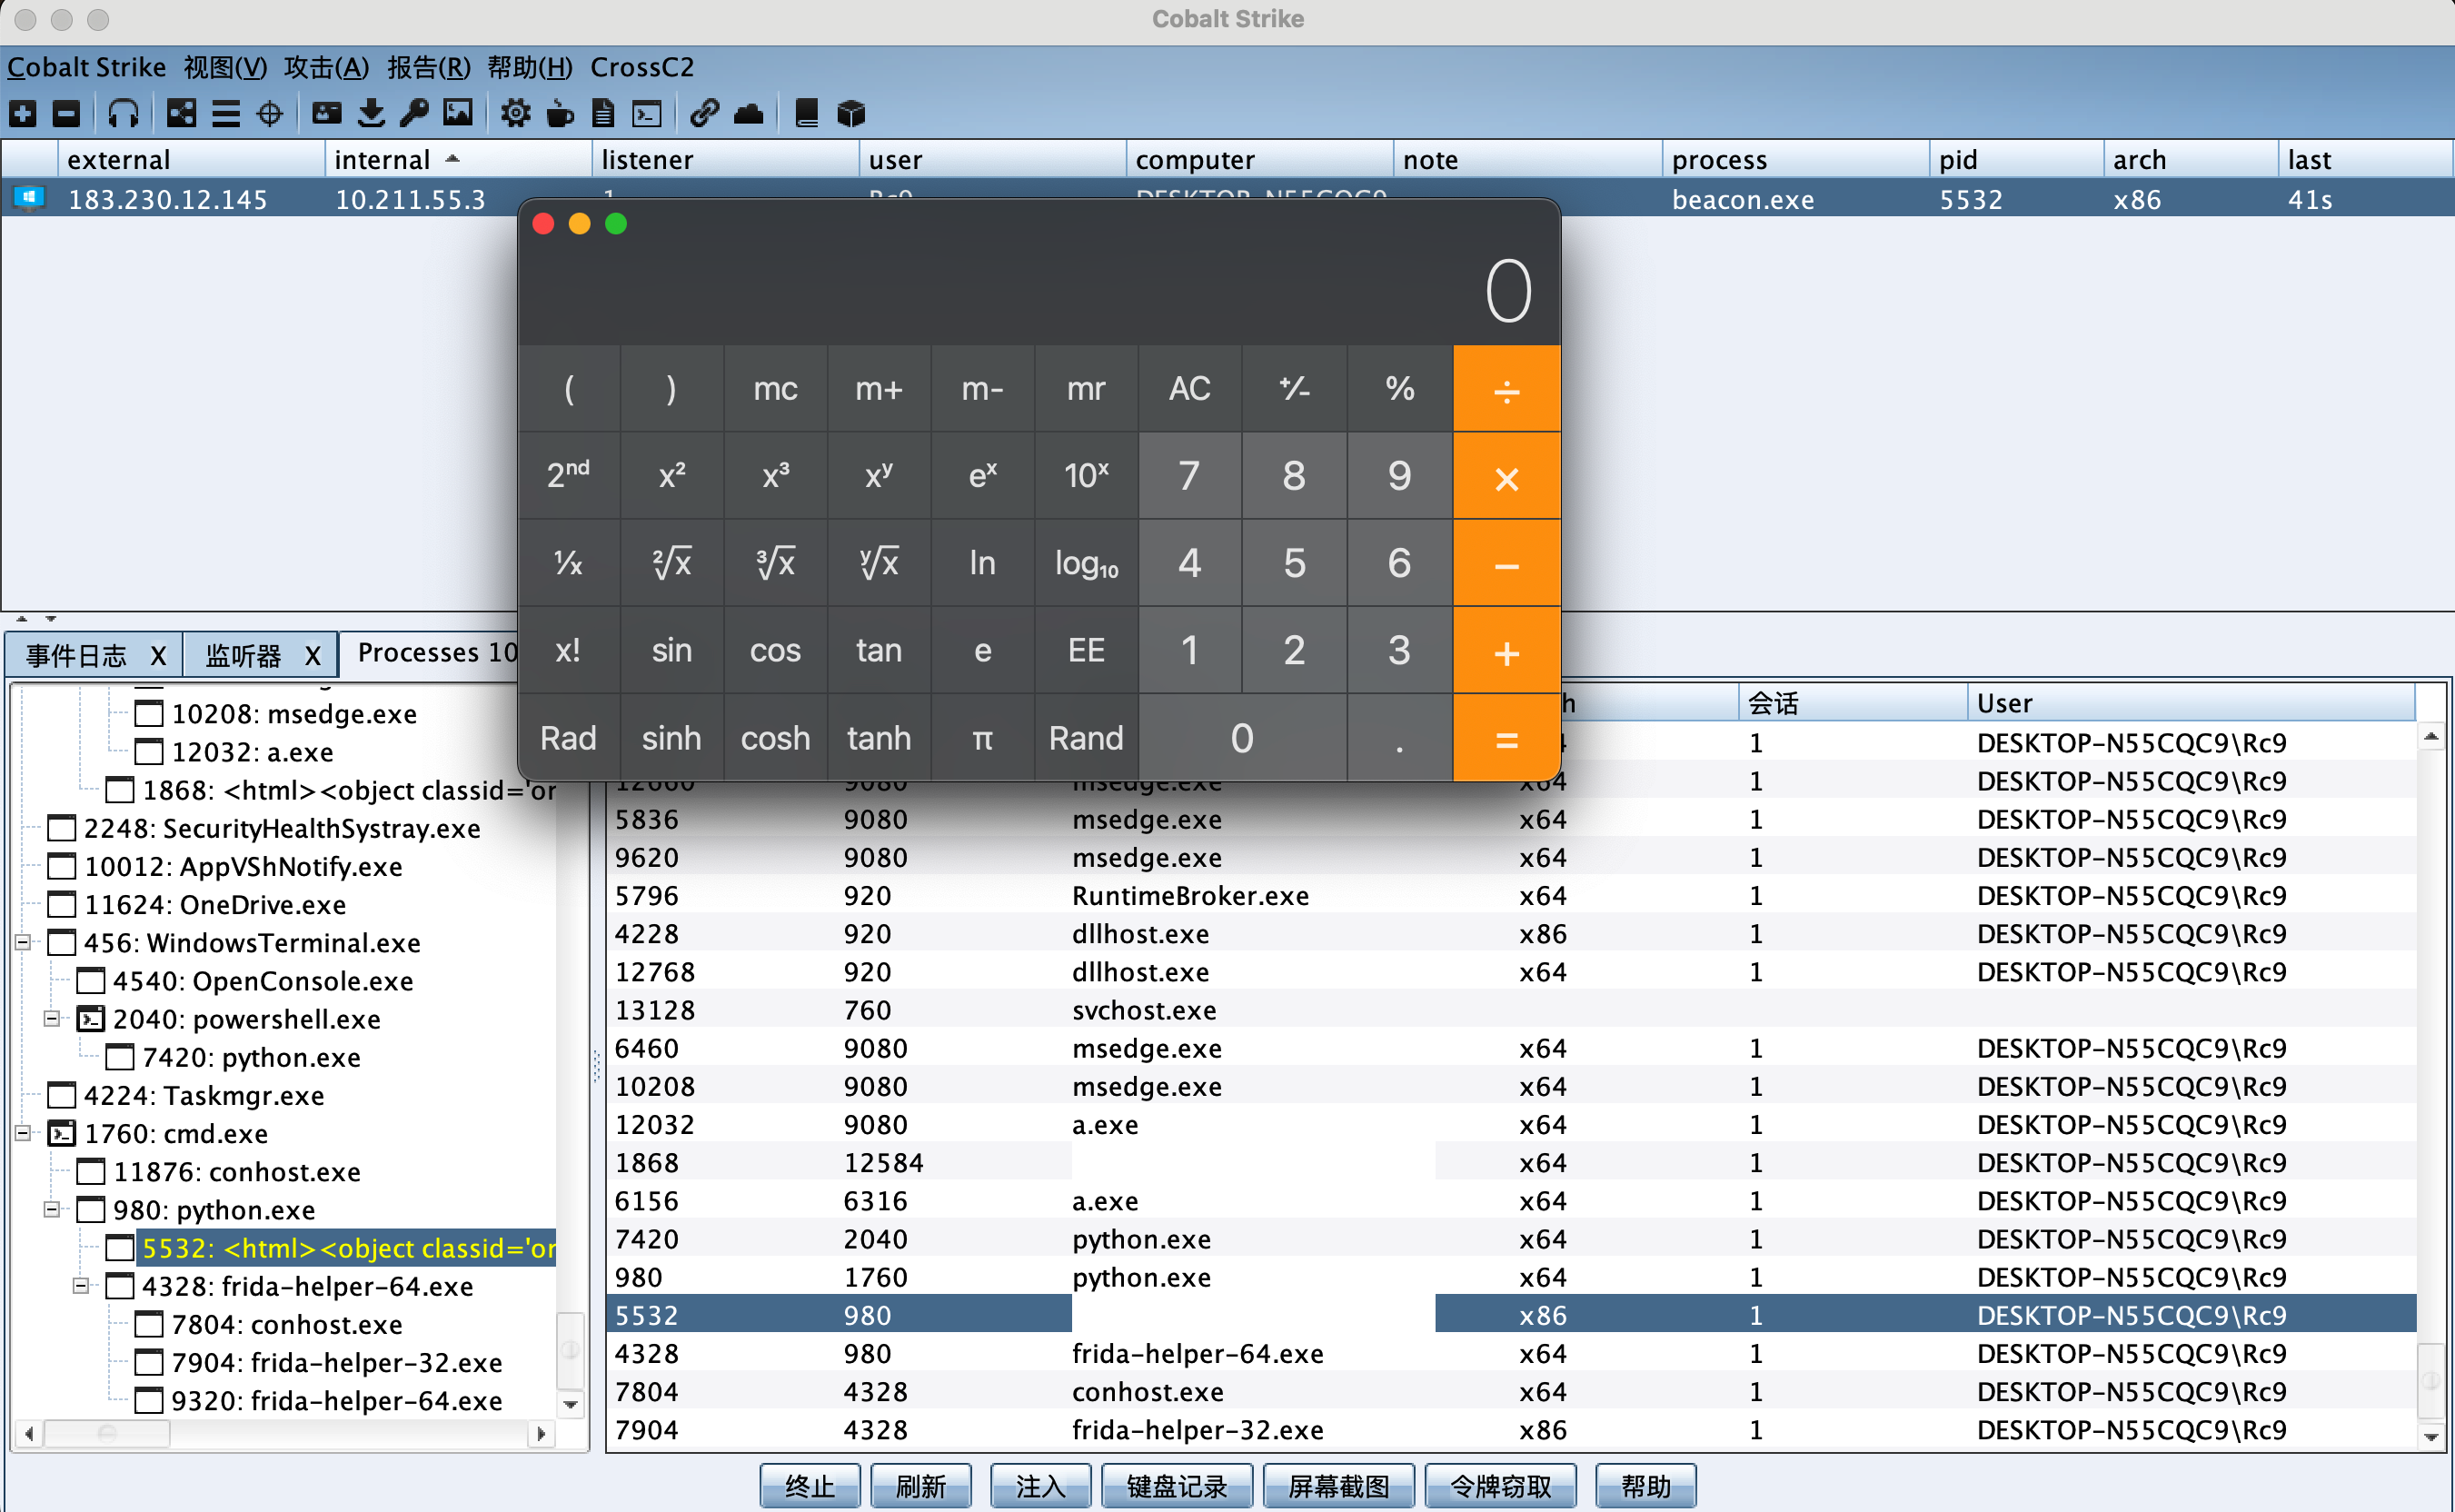Click the 屏幕截图 screenshot button

(x=1339, y=1486)
